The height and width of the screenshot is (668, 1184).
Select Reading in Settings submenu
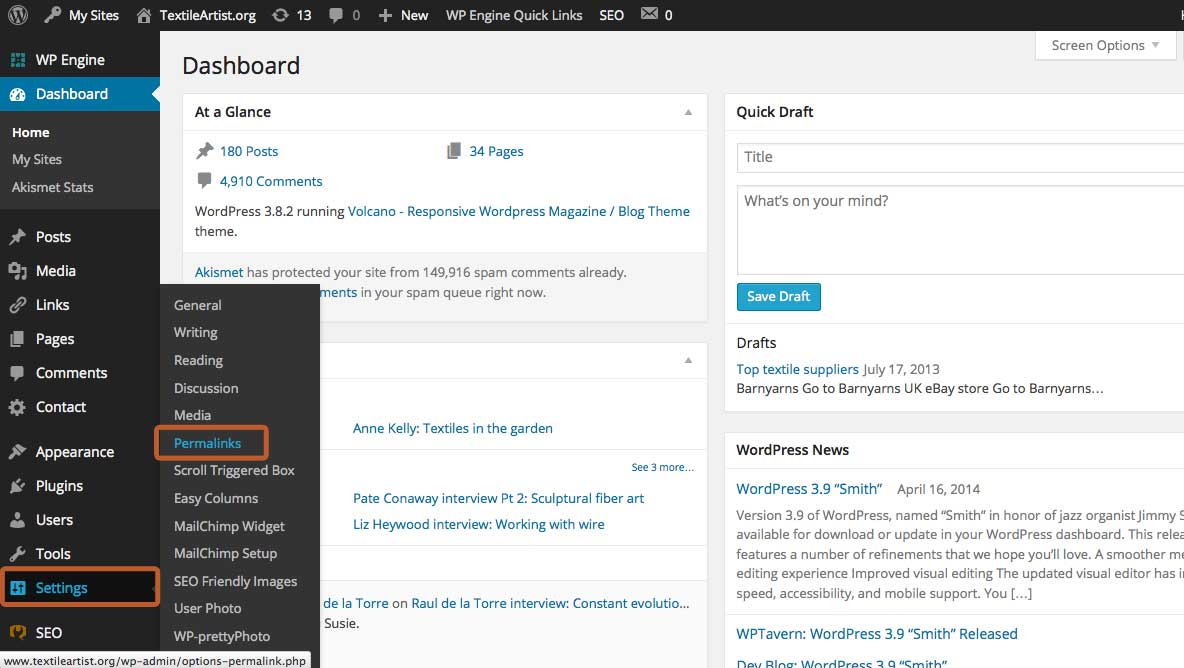coord(199,360)
